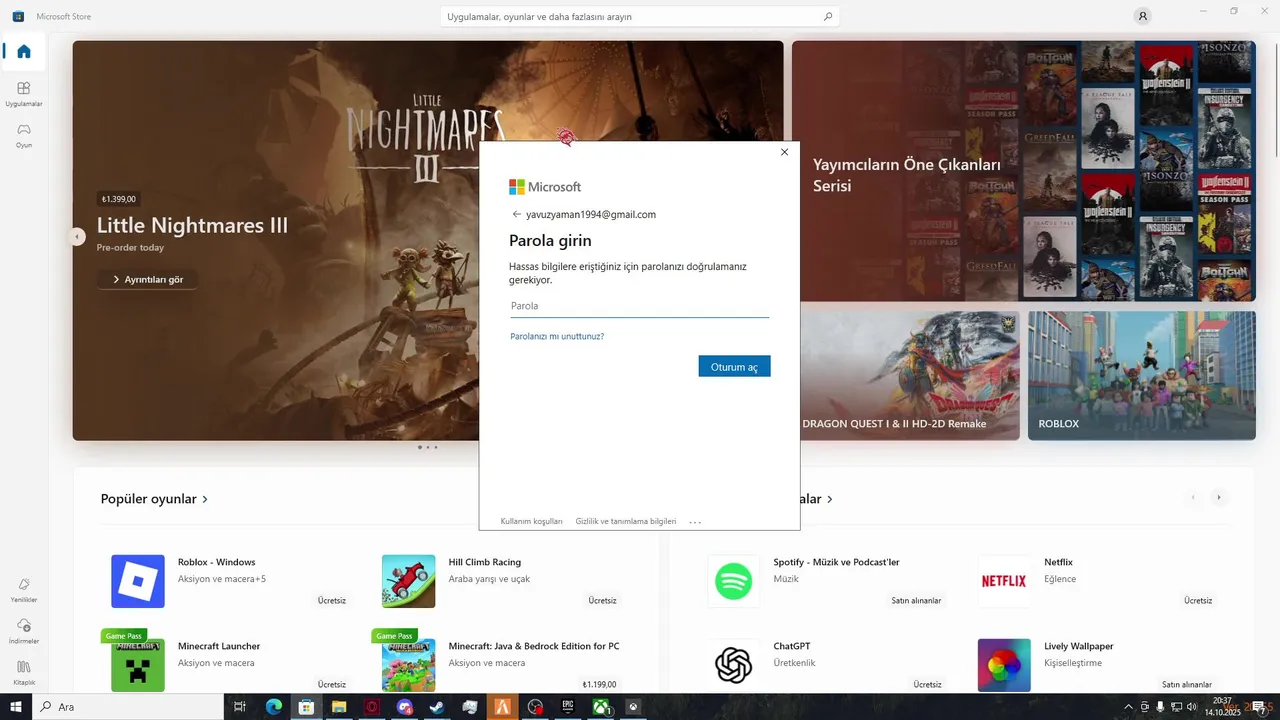Open the Uygulamalar section in the sidebar

23,94
